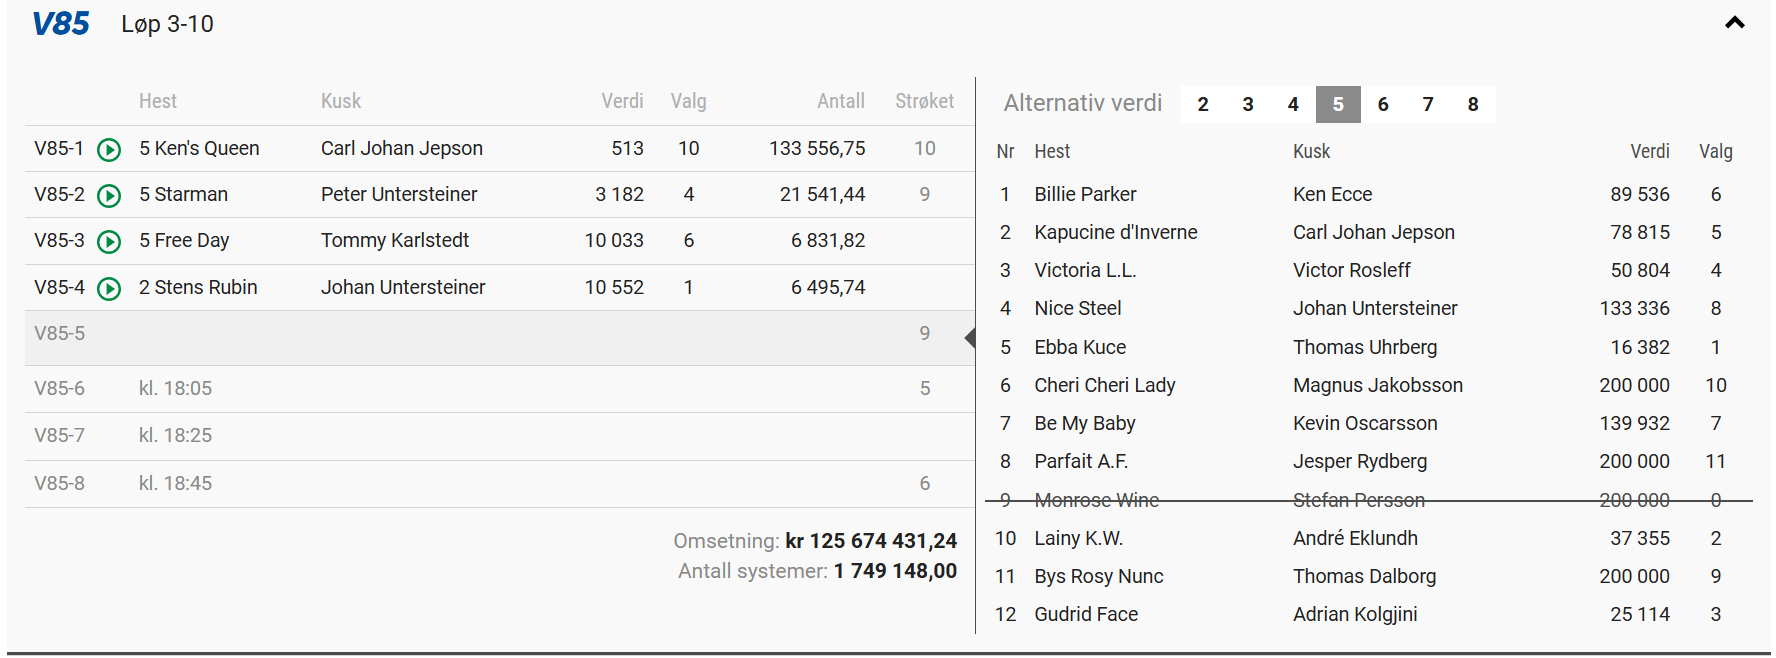
Task: Play replay for V85-3 Free Day
Action: coord(109,242)
